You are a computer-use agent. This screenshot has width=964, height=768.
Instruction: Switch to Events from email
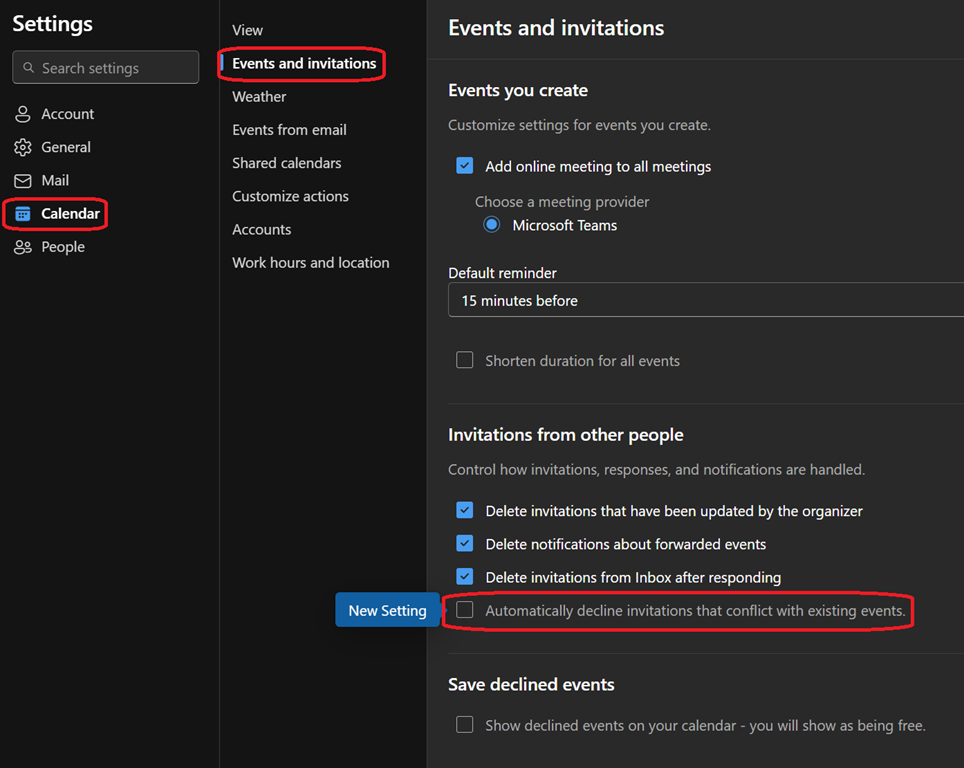point(290,130)
